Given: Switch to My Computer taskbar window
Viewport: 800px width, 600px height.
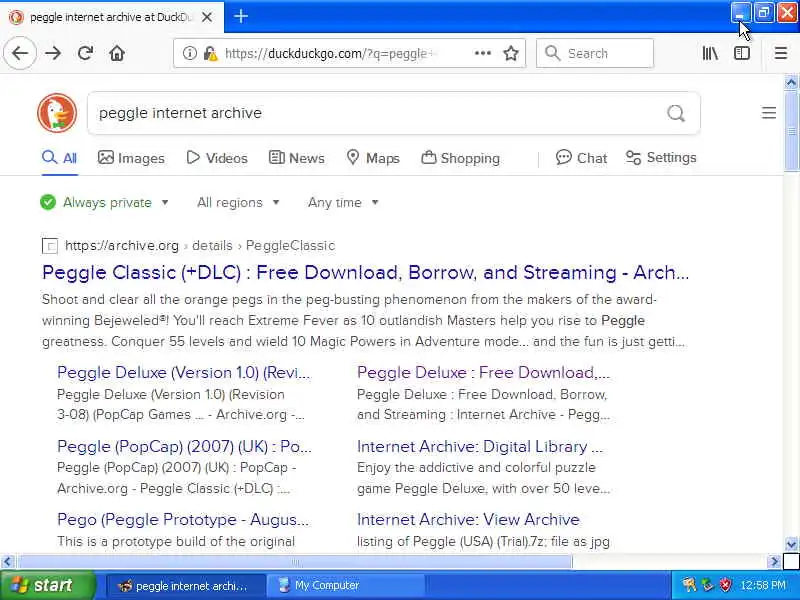Looking at the screenshot, I should click(346, 586).
